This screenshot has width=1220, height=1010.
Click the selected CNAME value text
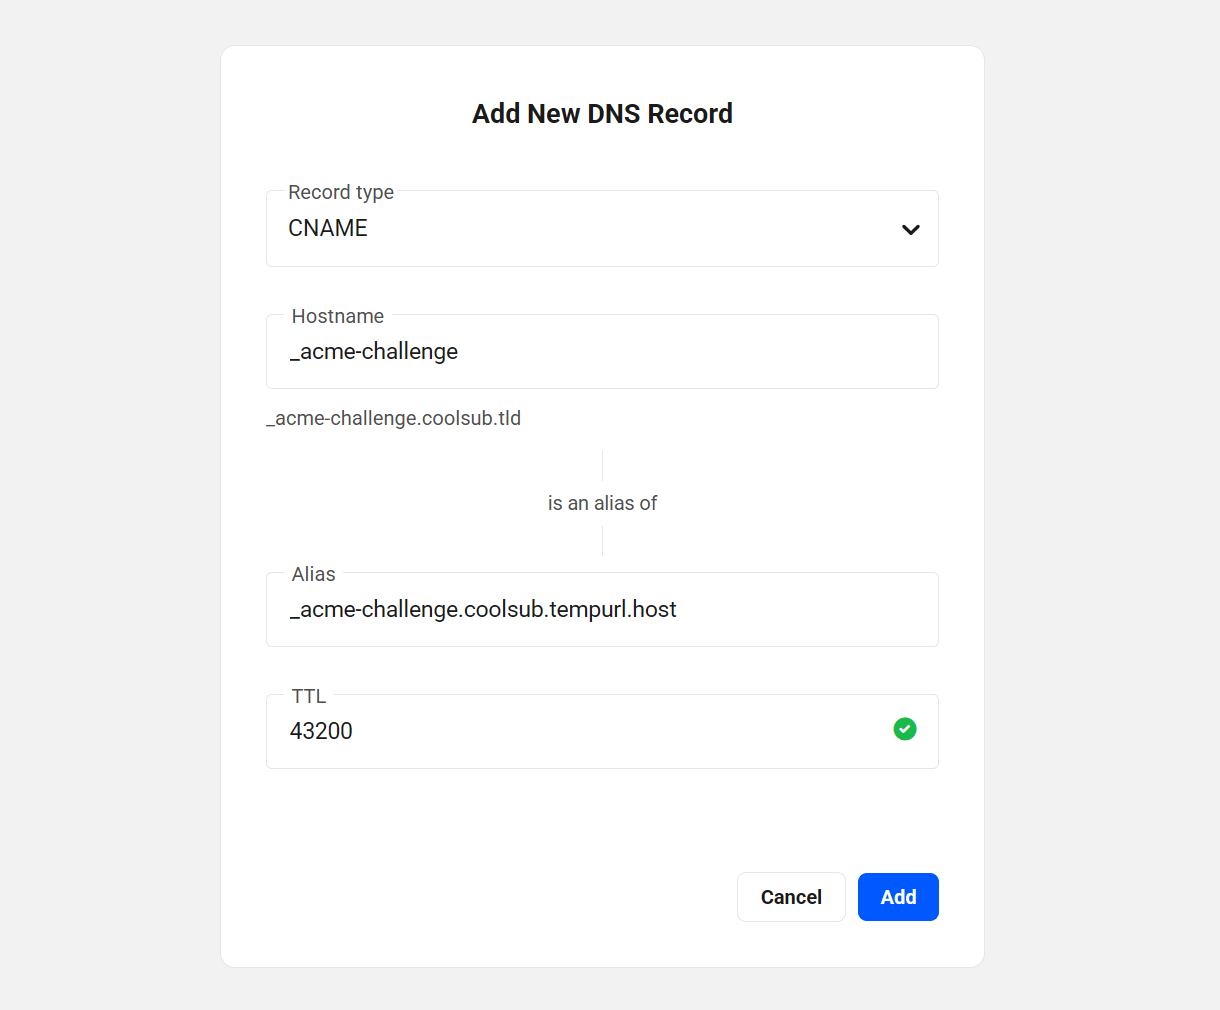[328, 228]
